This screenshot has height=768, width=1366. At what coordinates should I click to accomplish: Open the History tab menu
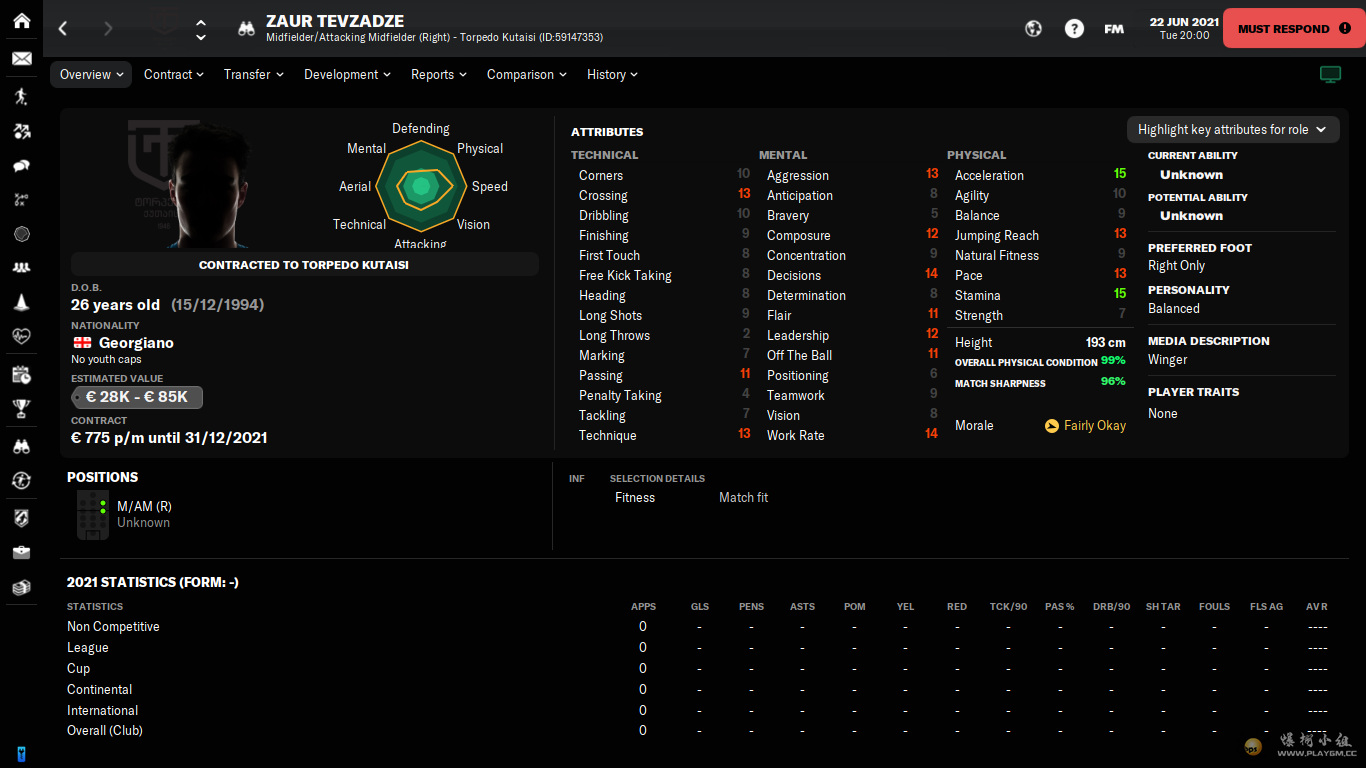pyautogui.click(x=612, y=75)
